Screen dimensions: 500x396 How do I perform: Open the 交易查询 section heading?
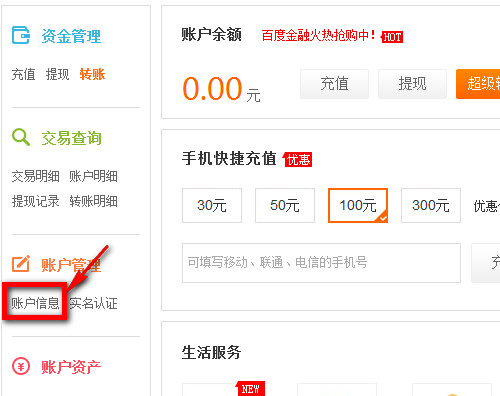click(x=71, y=138)
